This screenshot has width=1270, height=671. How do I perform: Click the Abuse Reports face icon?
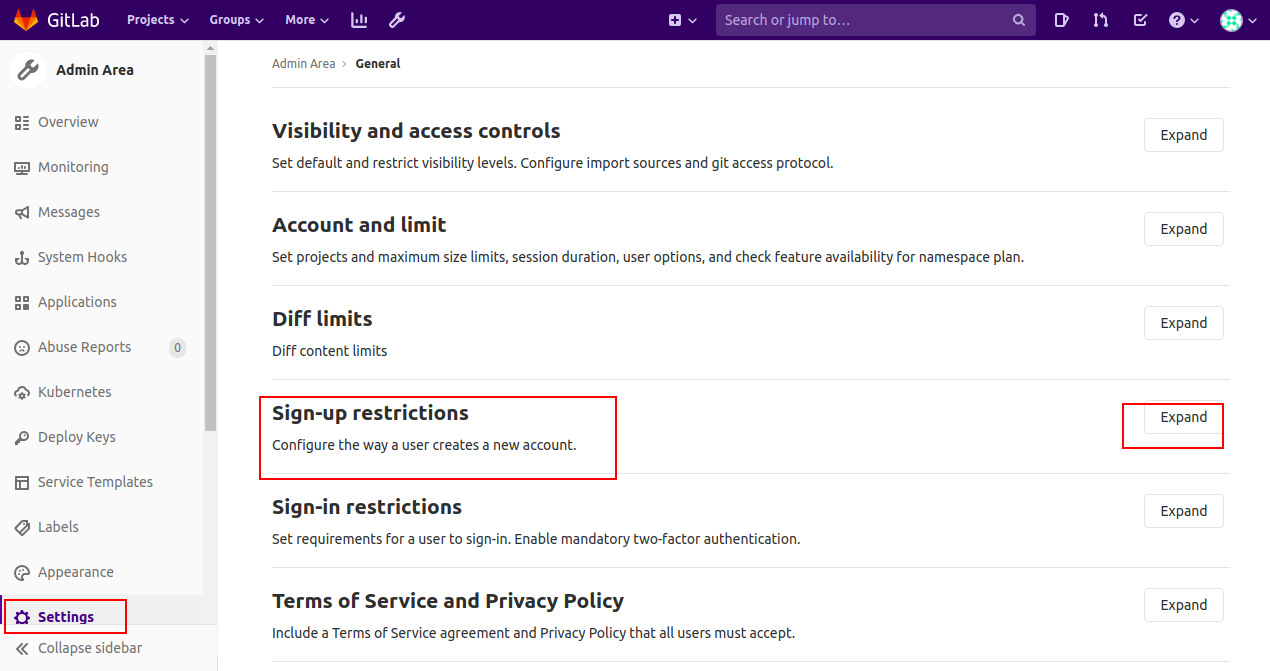[x=22, y=347]
